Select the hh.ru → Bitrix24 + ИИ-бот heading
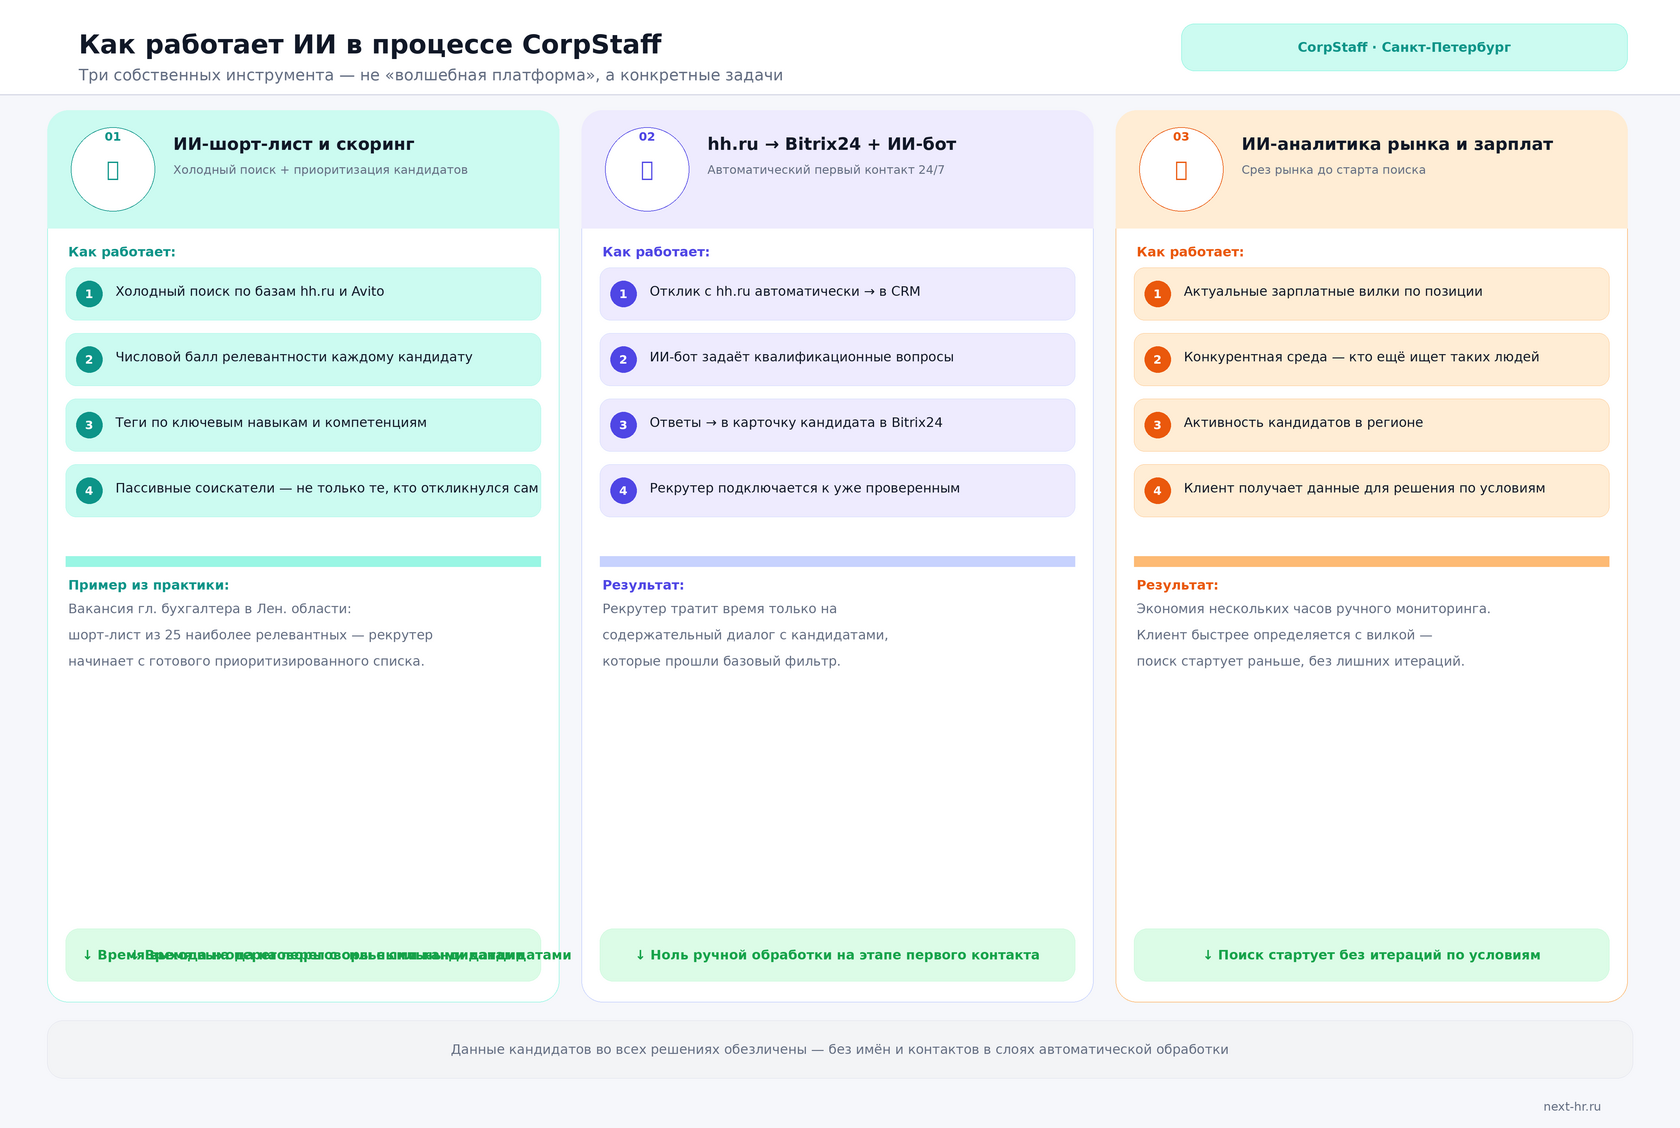The height and width of the screenshot is (1128, 1680). pyautogui.click(x=831, y=144)
